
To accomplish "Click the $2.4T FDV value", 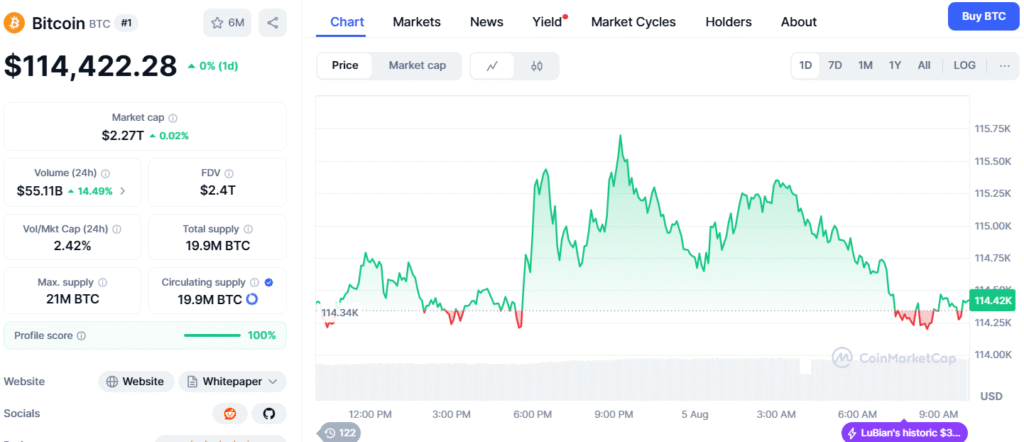I will [x=217, y=191].
